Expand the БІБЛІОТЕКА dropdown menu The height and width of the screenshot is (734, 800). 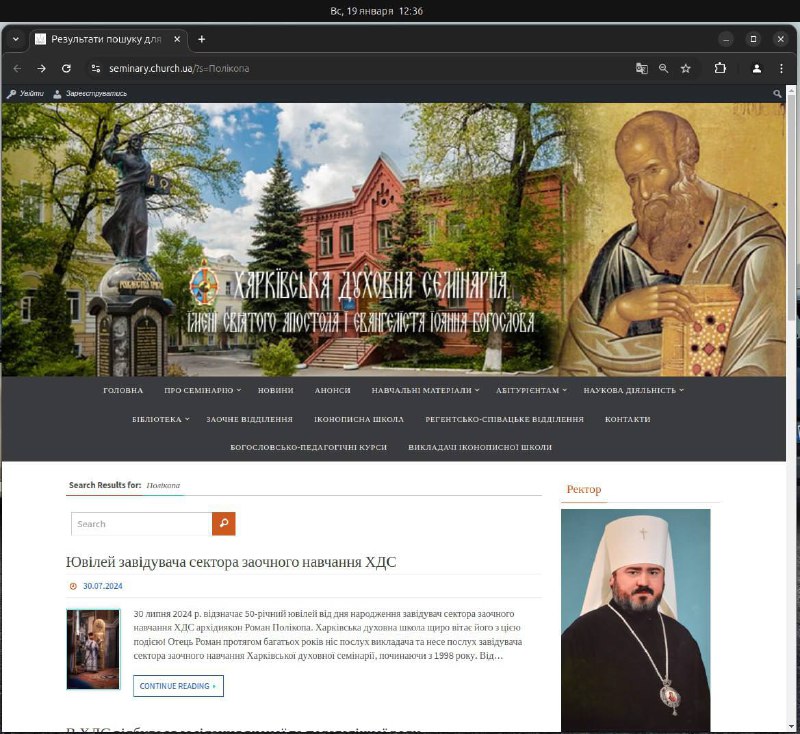pos(161,419)
